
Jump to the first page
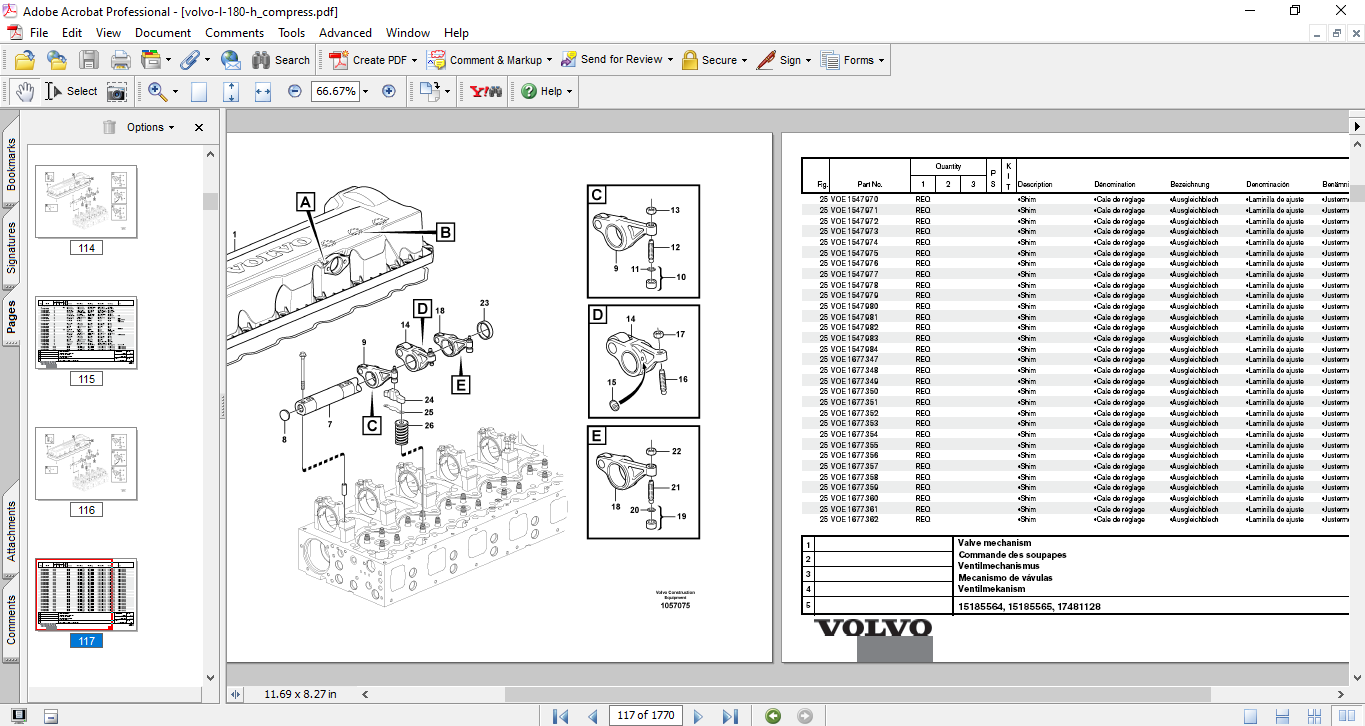point(561,716)
